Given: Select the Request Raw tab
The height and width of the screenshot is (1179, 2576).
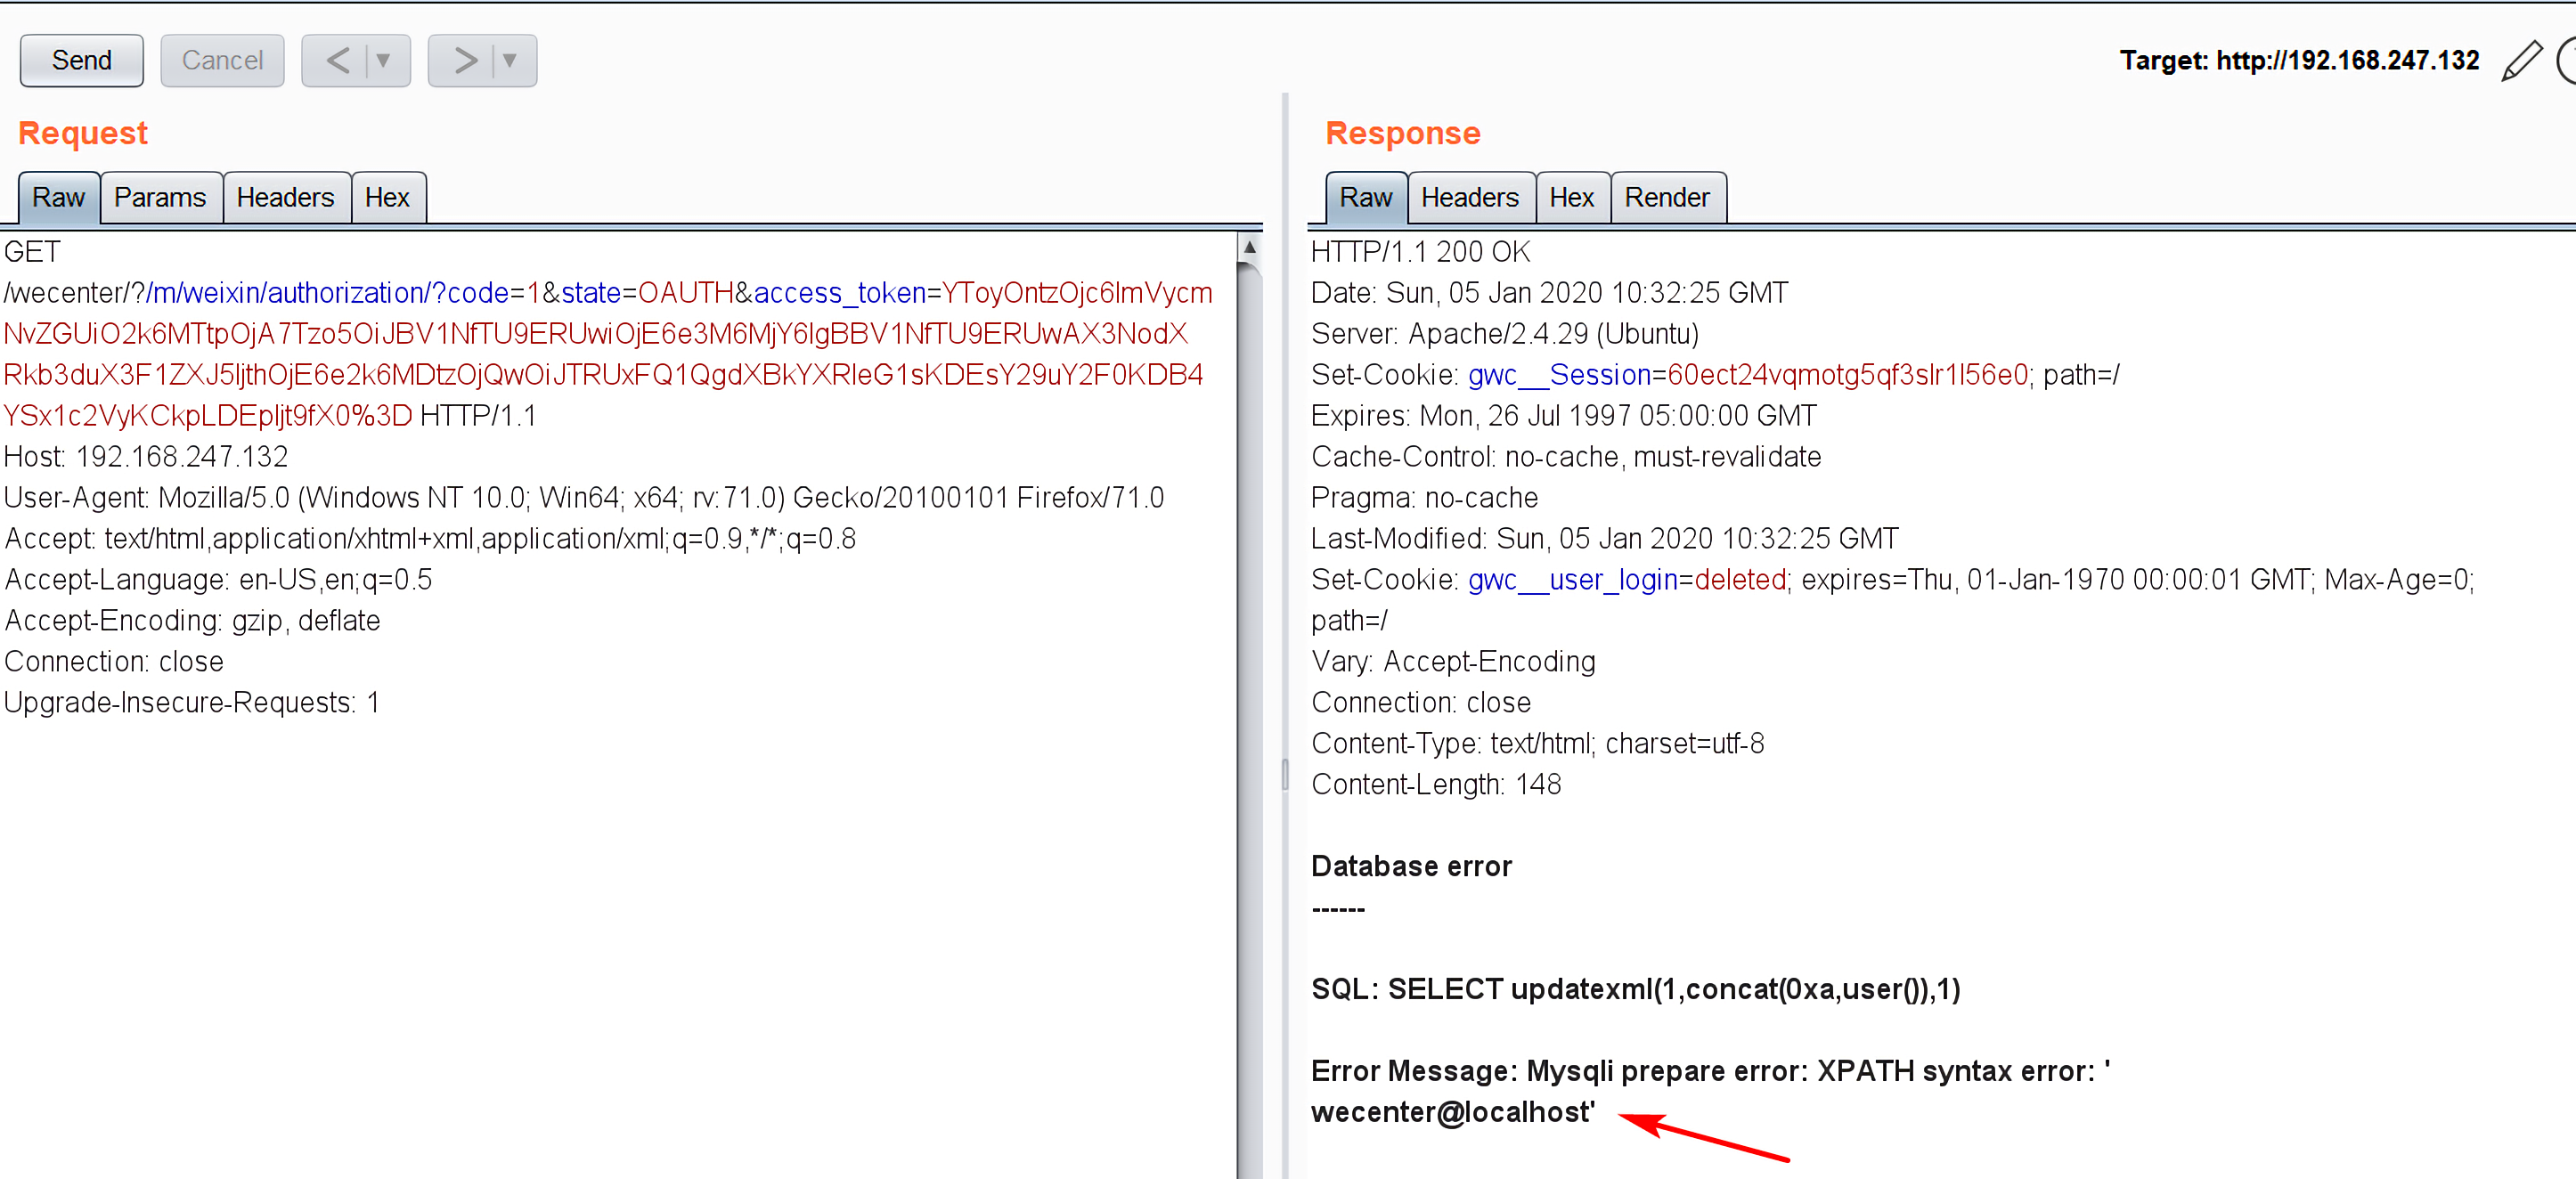Looking at the screenshot, I should pyautogui.click(x=59, y=198).
